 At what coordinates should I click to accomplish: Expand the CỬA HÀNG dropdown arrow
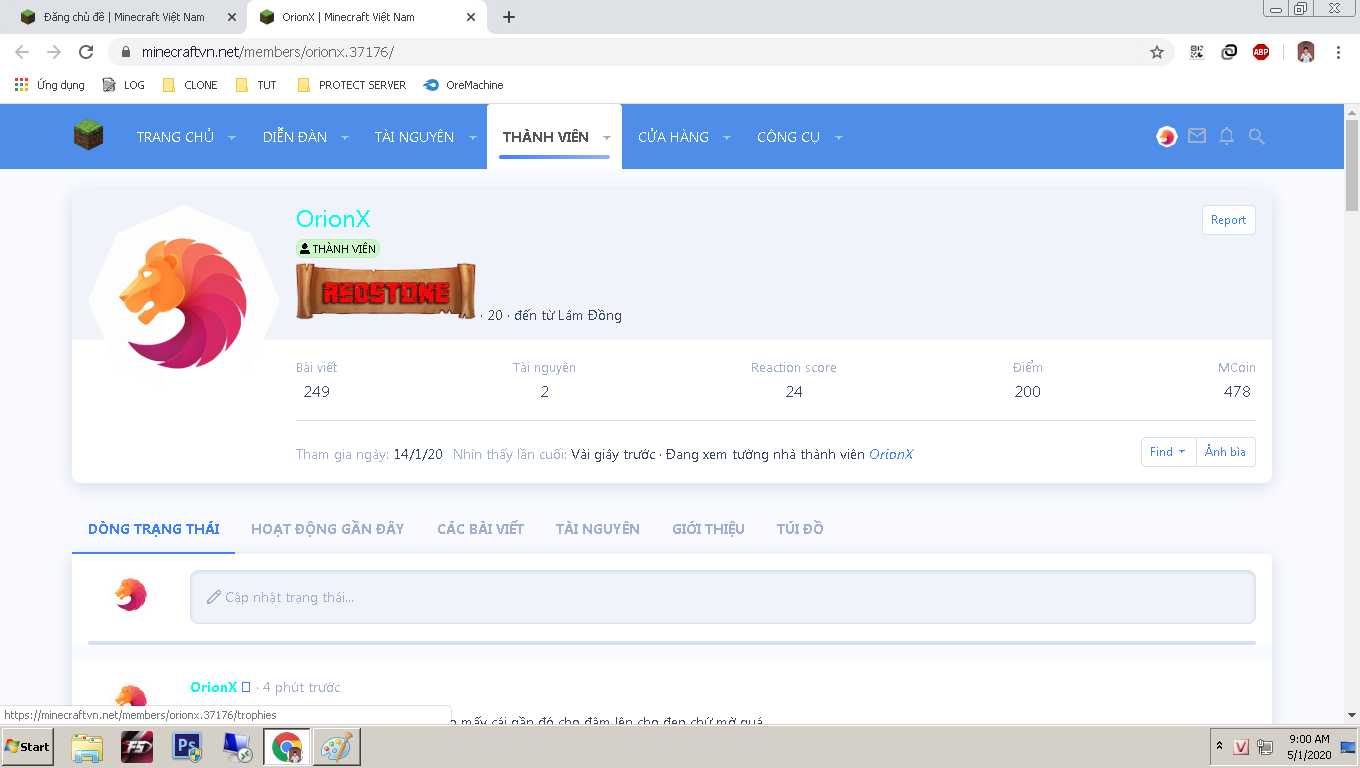[727, 137]
